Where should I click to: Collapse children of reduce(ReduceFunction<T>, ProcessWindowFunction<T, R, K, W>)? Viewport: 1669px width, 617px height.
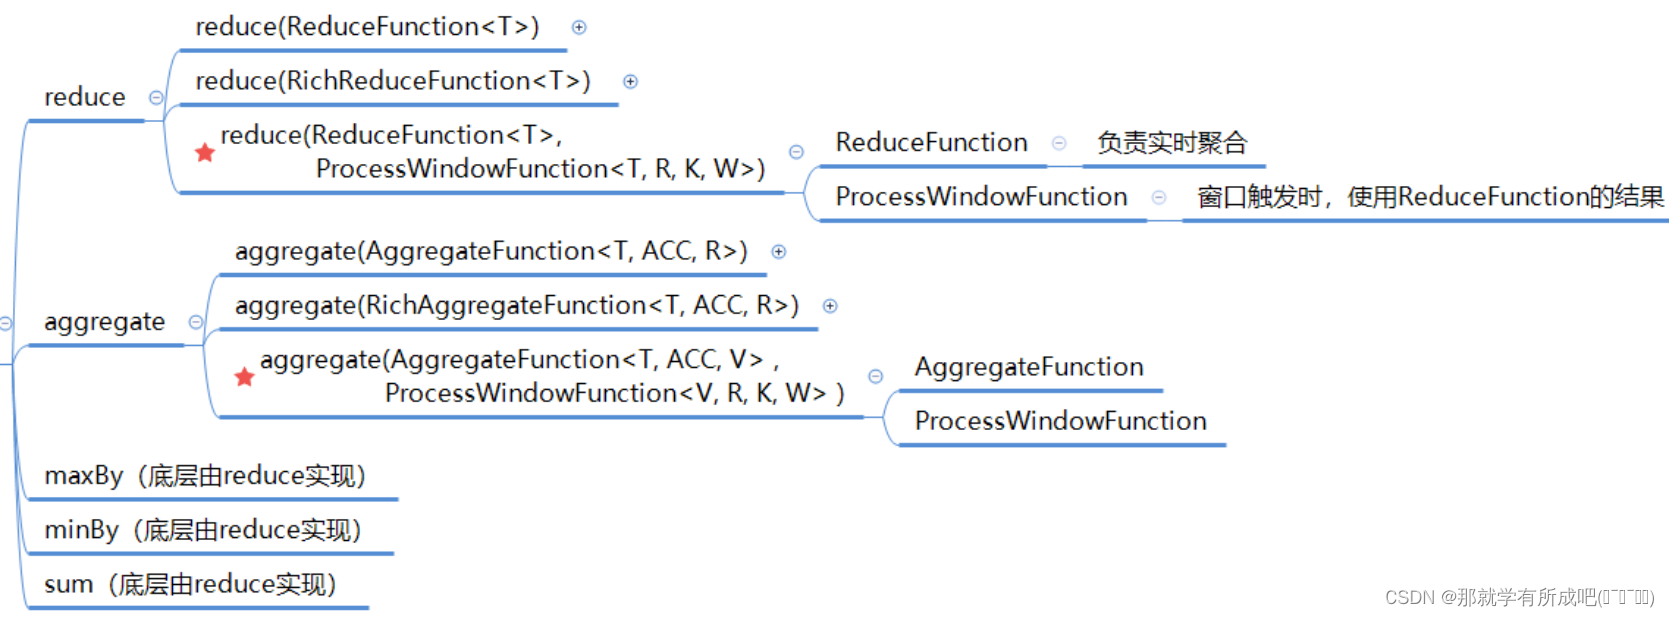click(x=796, y=152)
